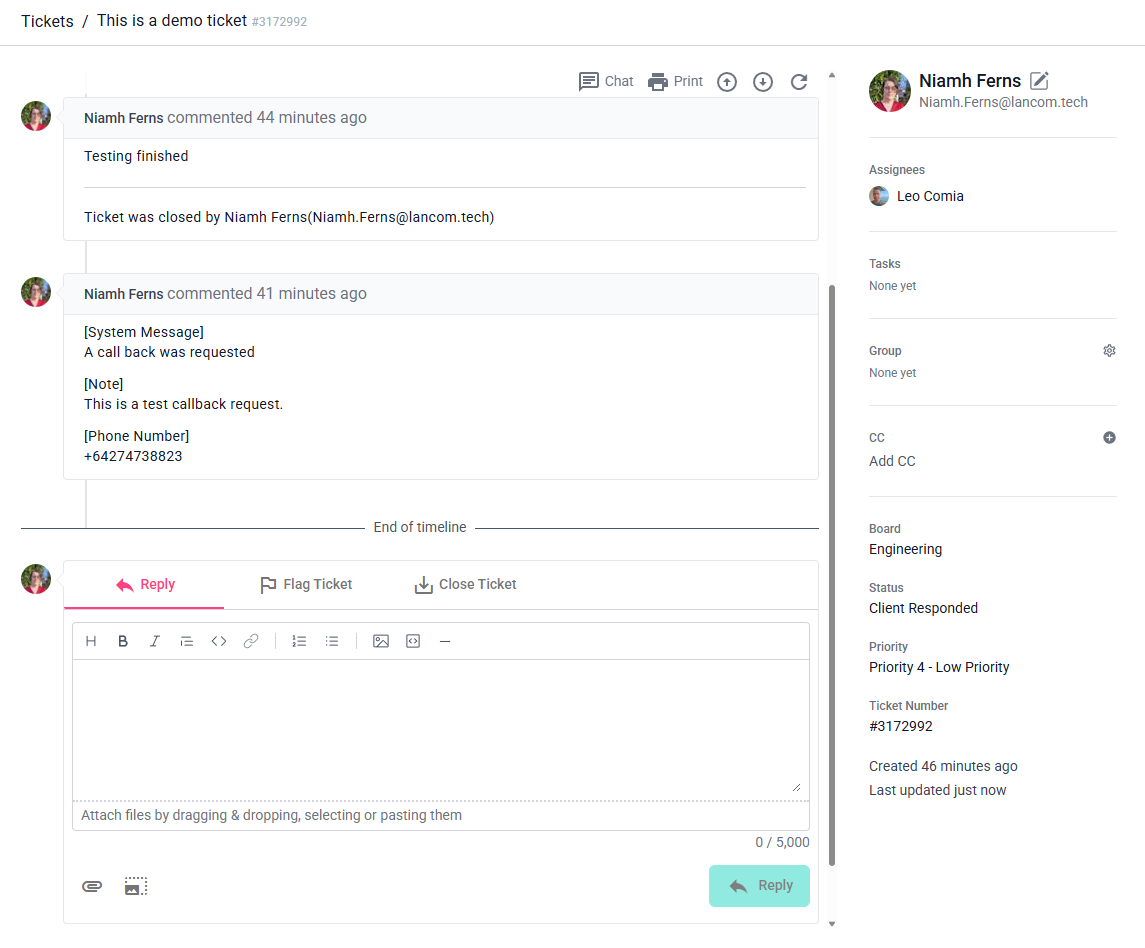Click Add CC link
The height and width of the screenshot is (948, 1145).
click(892, 461)
